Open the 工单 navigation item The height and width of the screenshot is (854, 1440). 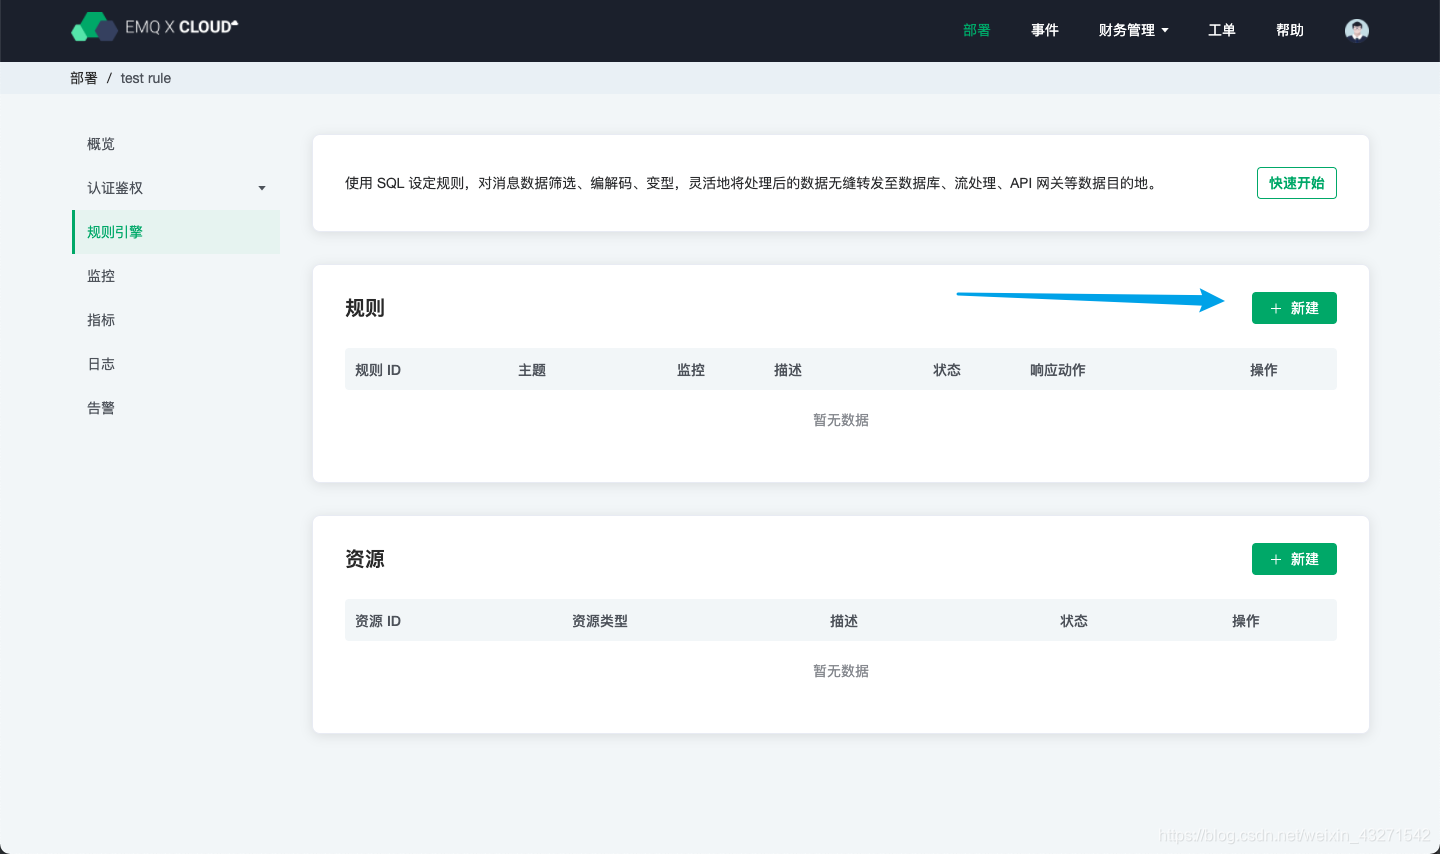coord(1222,30)
